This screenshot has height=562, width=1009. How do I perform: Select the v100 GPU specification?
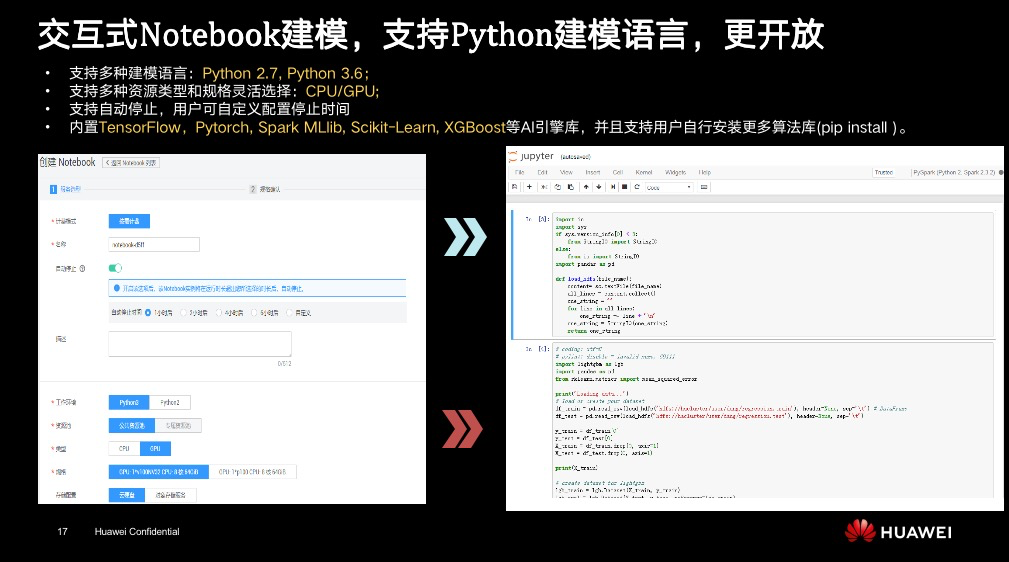coord(158,472)
